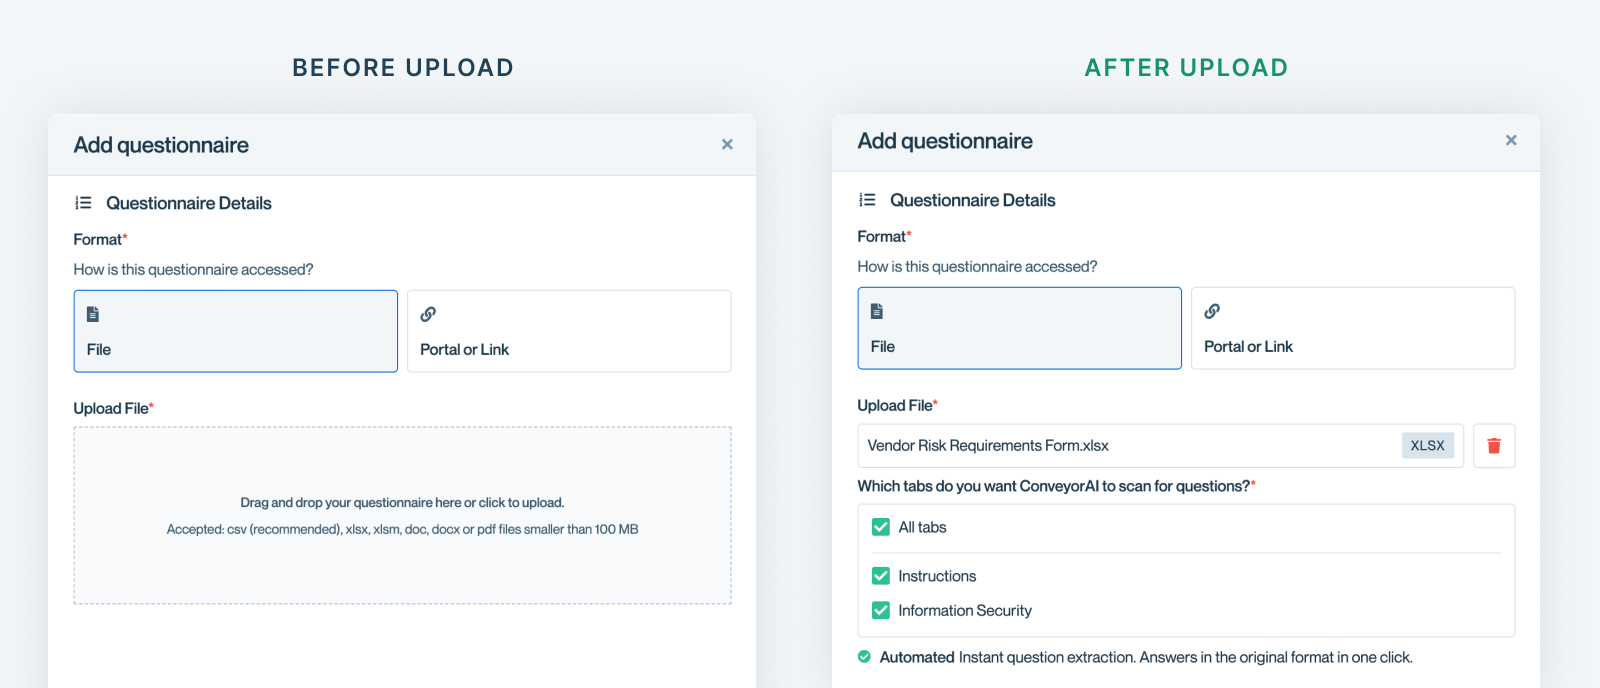The height and width of the screenshot is (688, 1600).
Task: Click the File option in the after-upload form
Action: (1019, 328)
